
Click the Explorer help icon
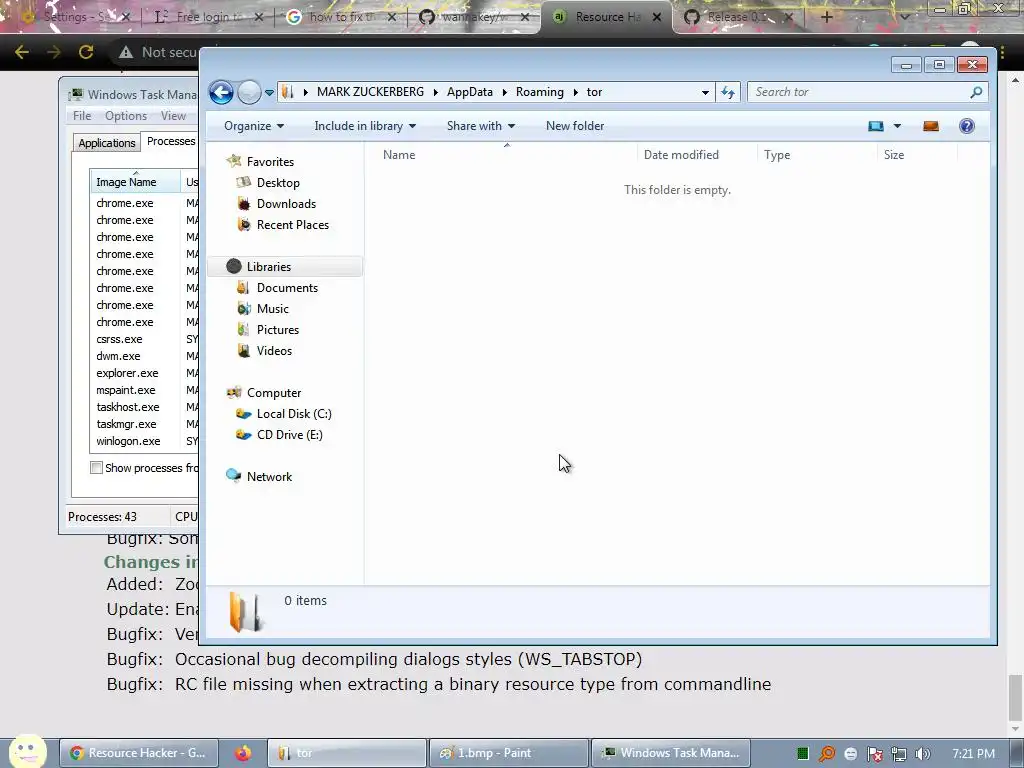coord(967,126)
